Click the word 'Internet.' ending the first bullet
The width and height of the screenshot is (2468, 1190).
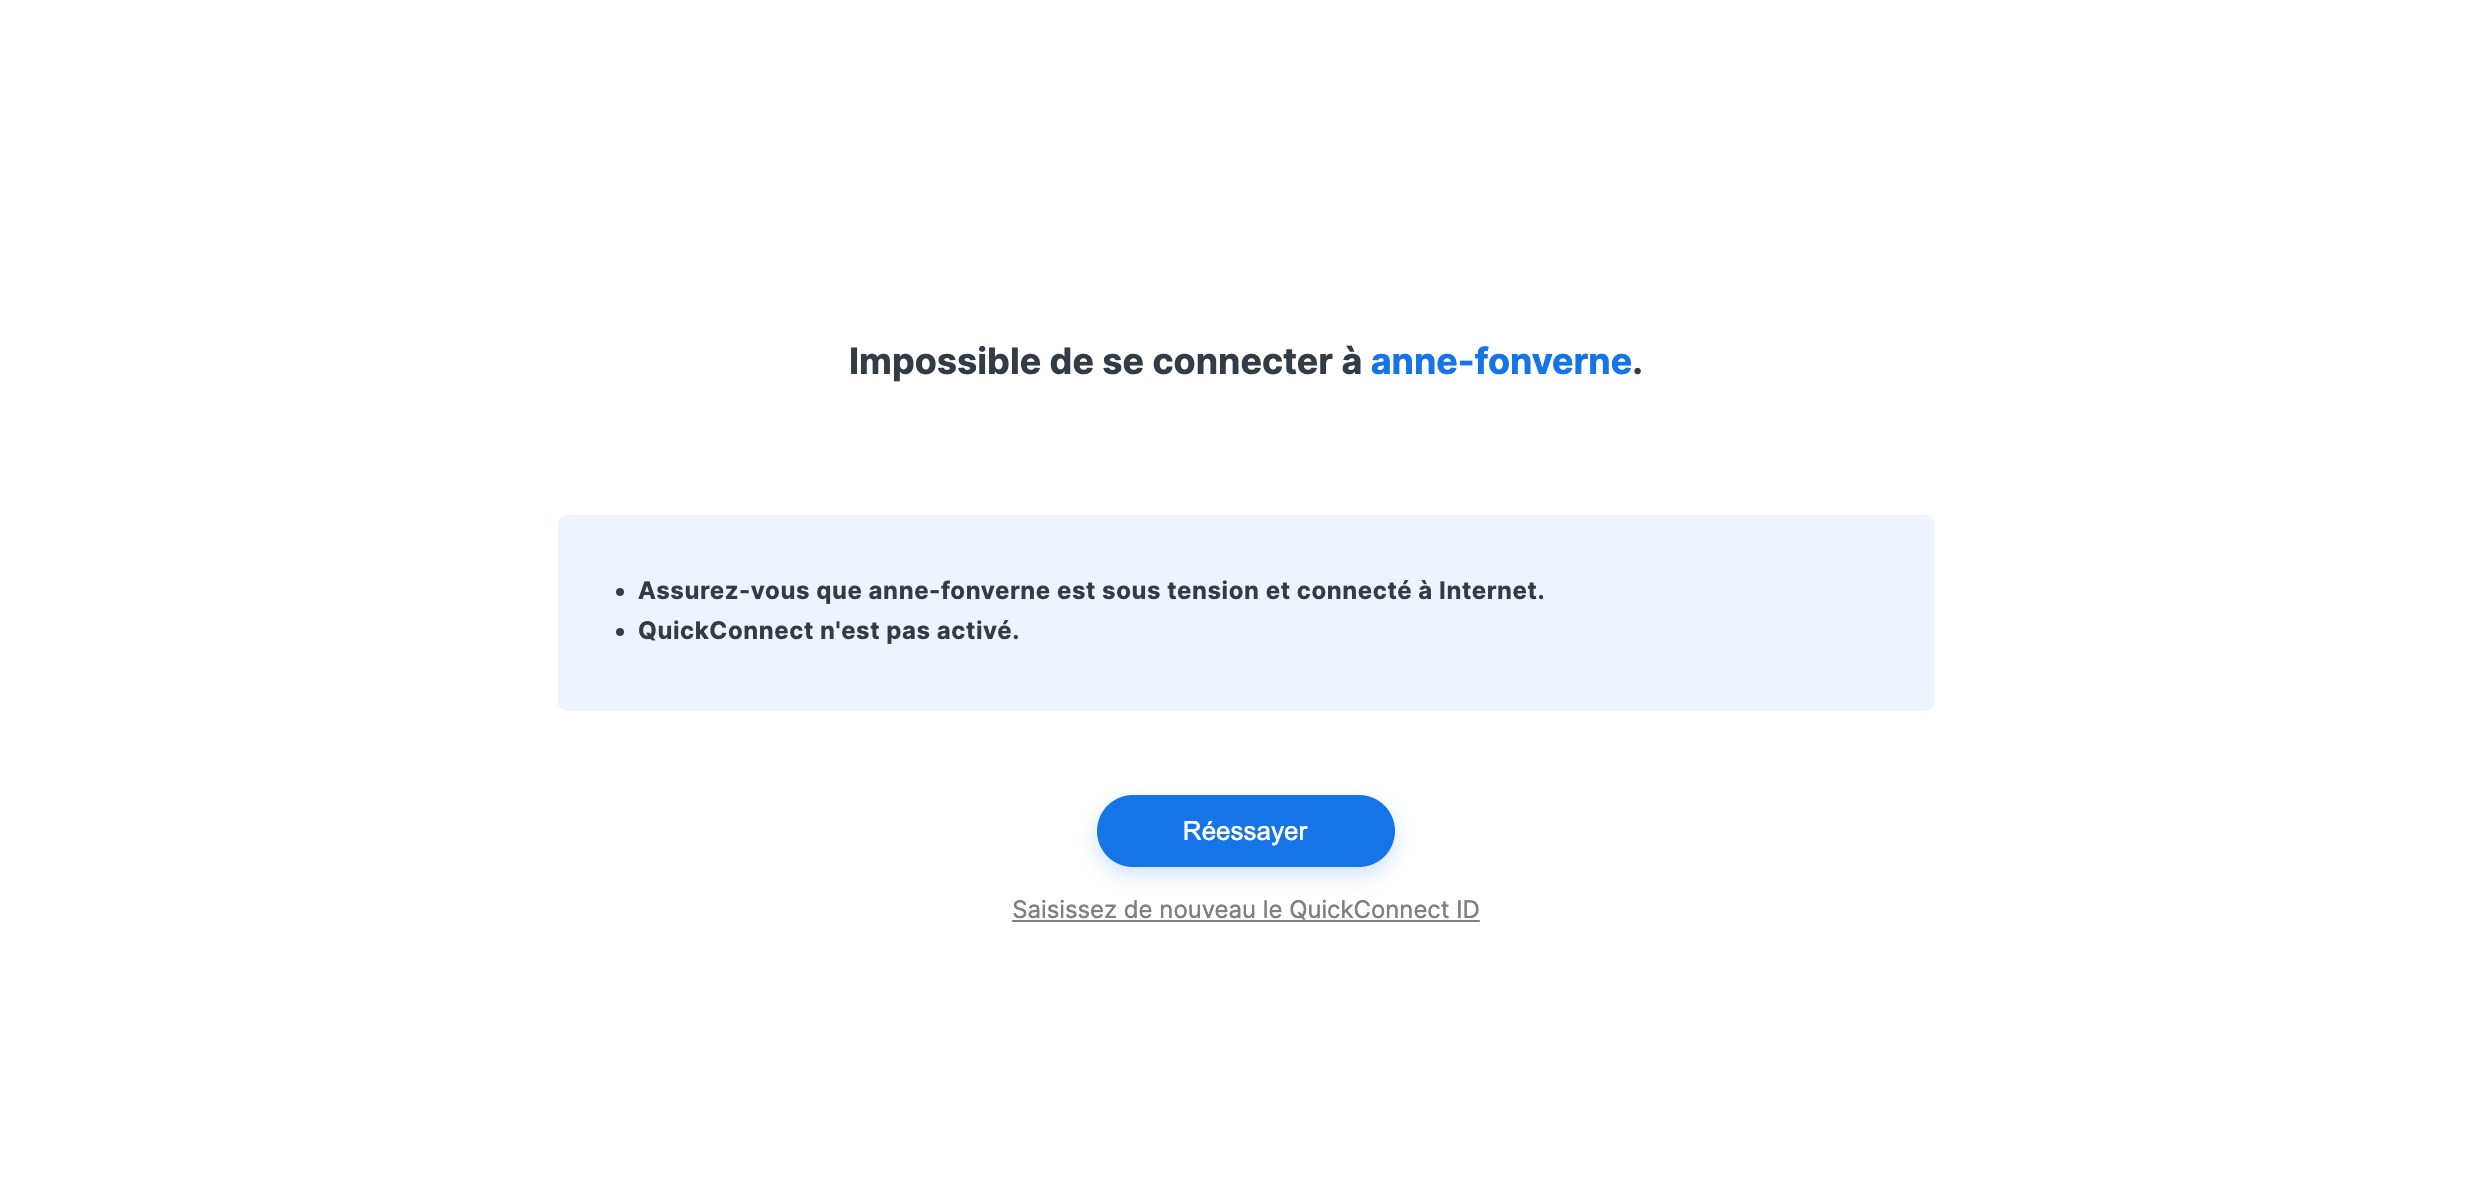(x=1491, y=590)
